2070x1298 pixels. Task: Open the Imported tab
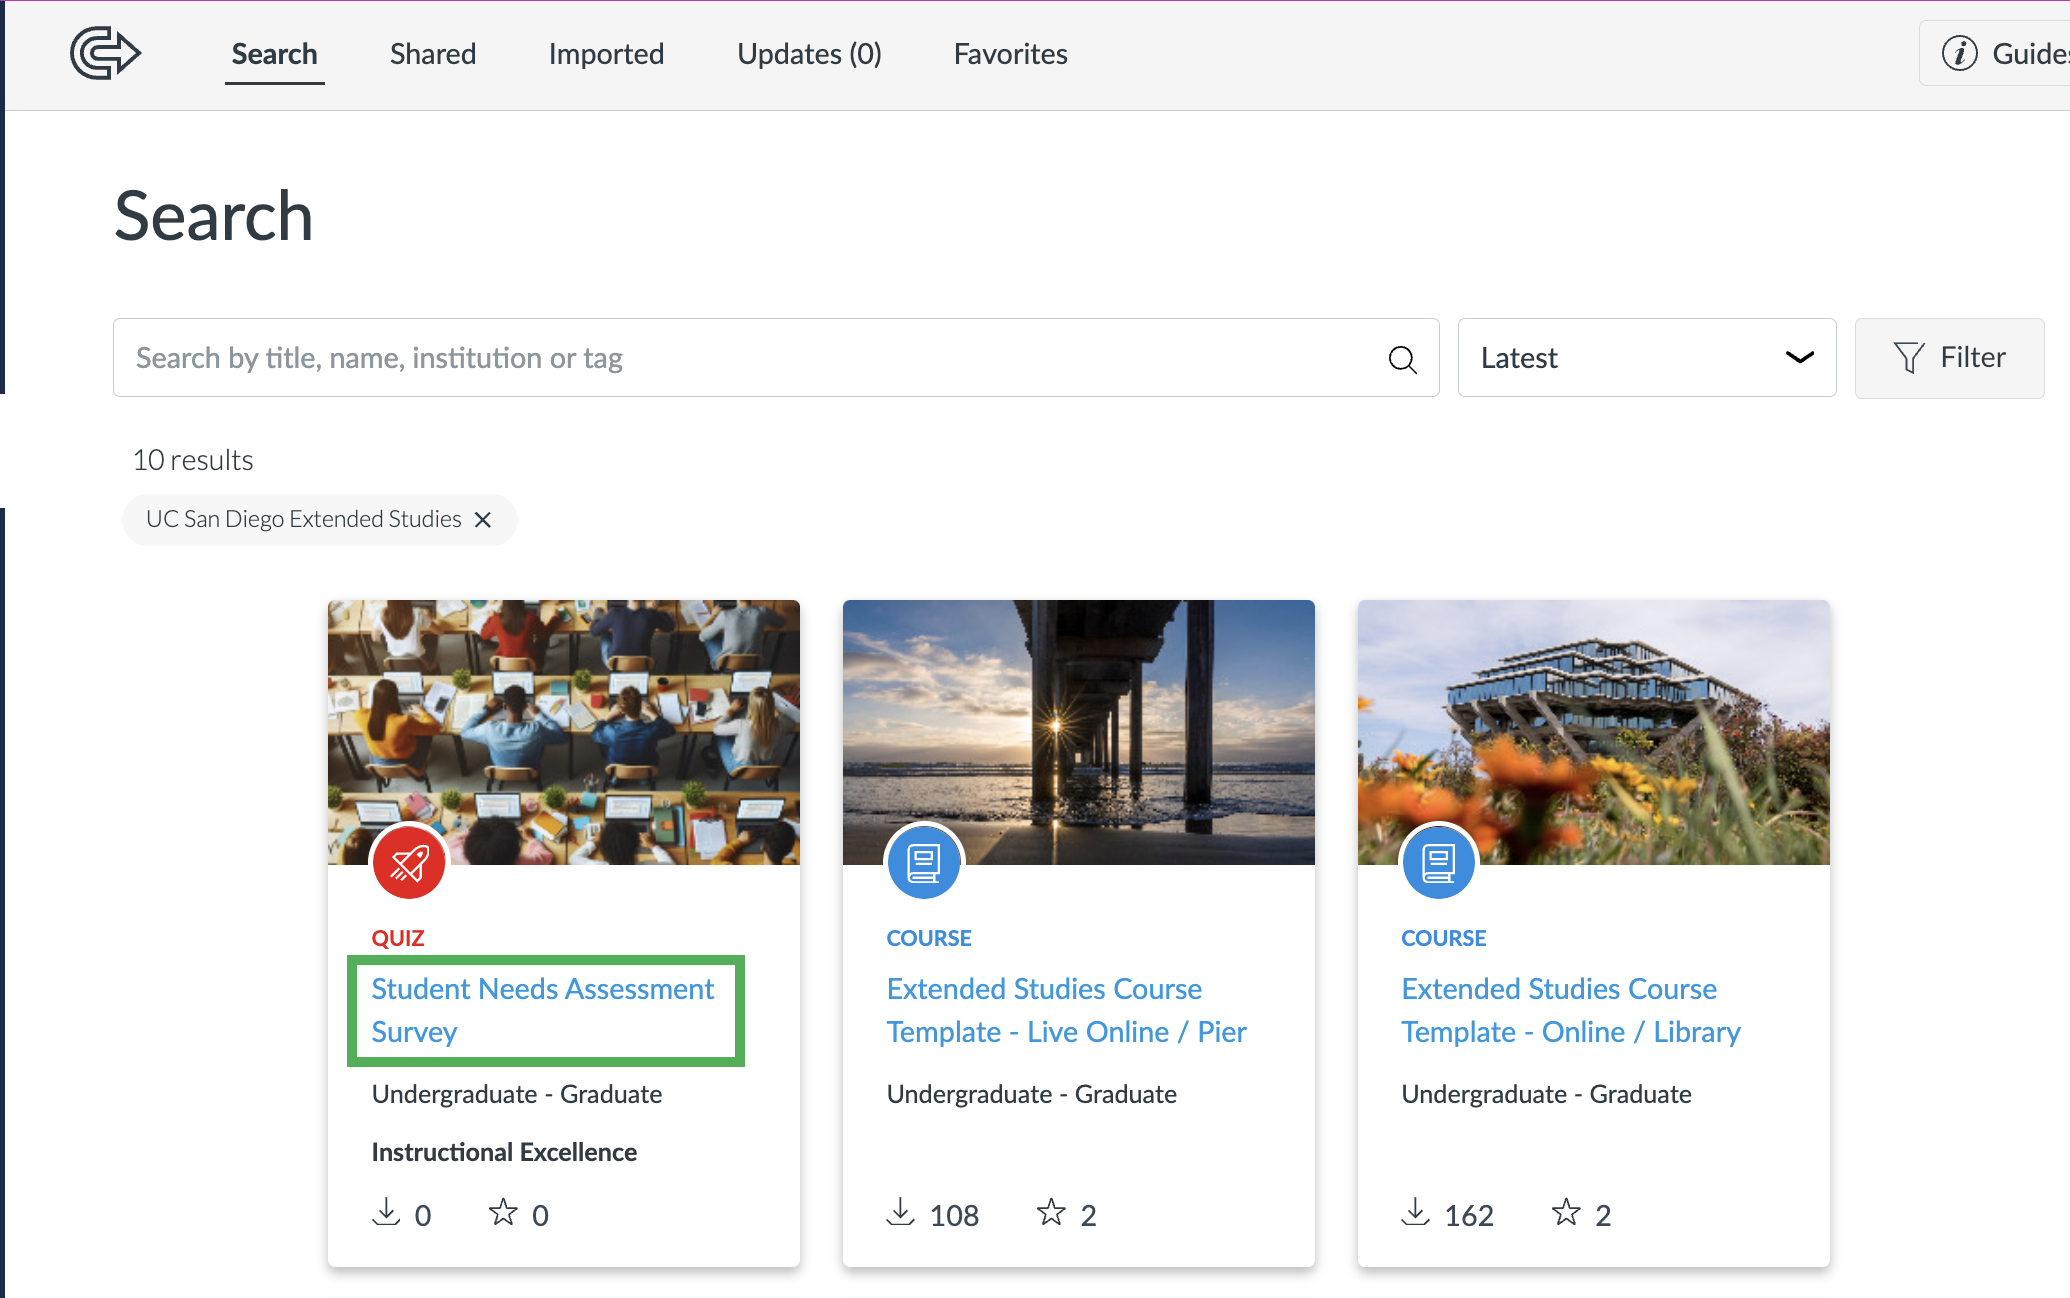606,54
